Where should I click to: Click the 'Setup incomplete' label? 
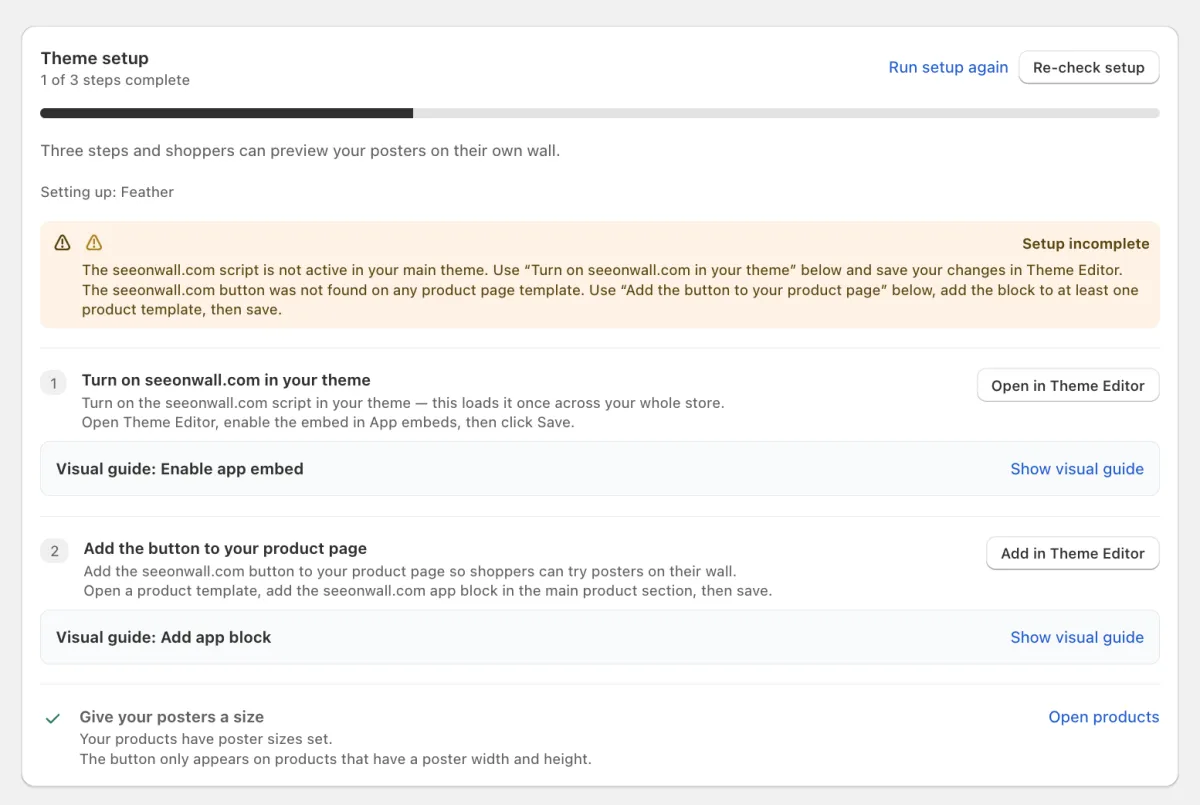(x=1085, y=243)
